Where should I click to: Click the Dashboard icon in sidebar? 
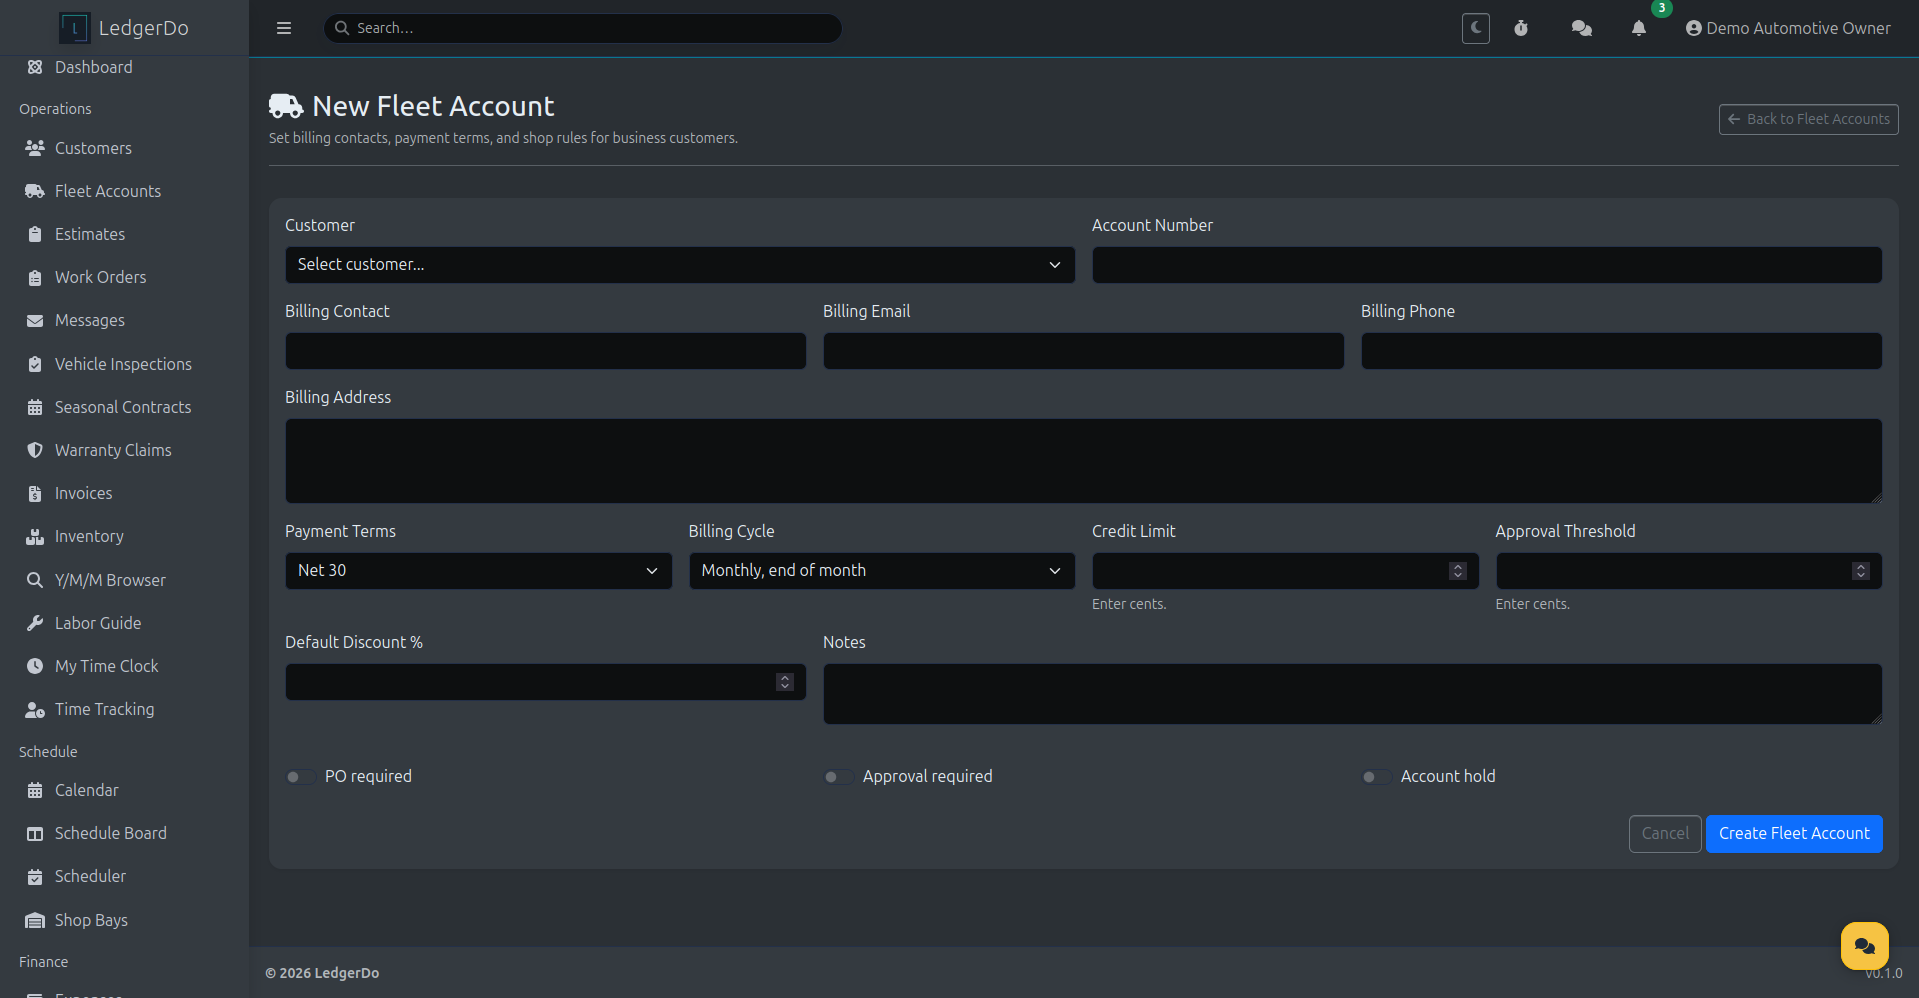point(35,67)
